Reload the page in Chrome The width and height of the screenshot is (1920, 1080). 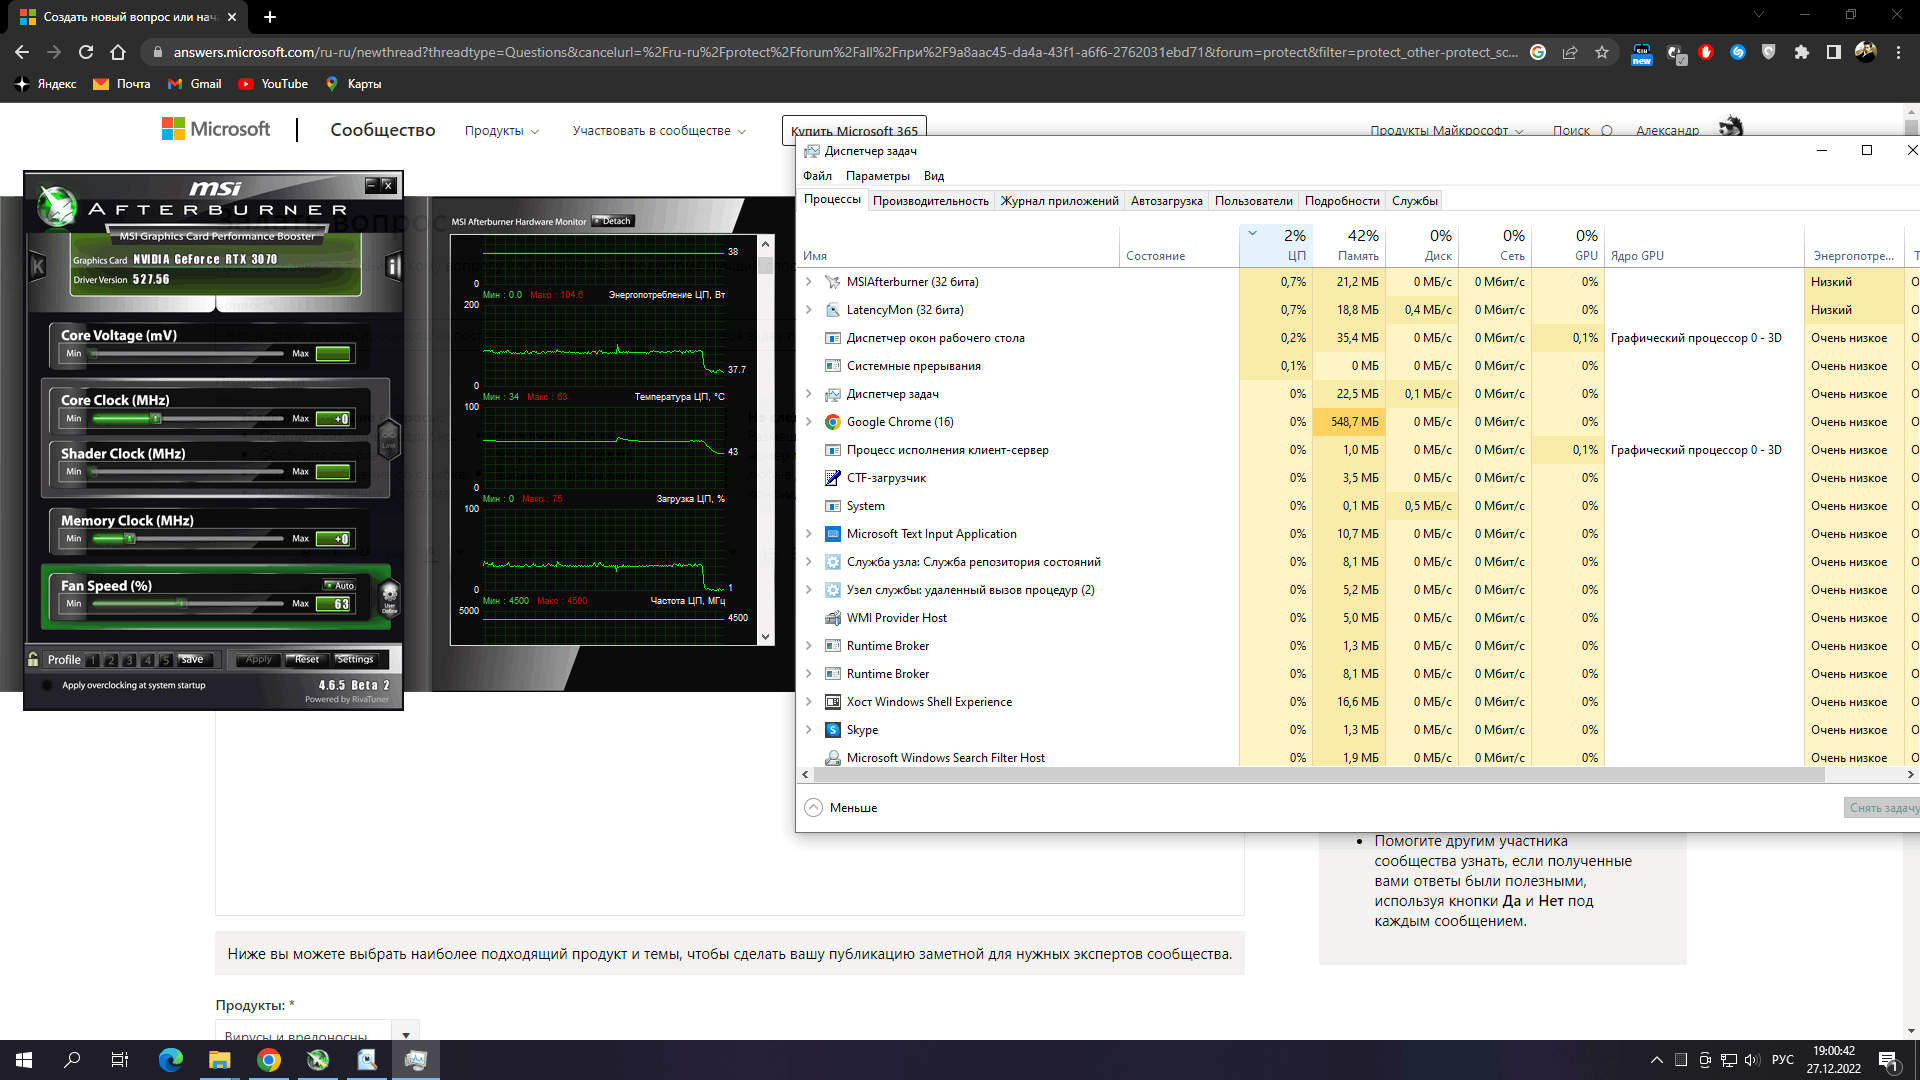tap(86, 52)
